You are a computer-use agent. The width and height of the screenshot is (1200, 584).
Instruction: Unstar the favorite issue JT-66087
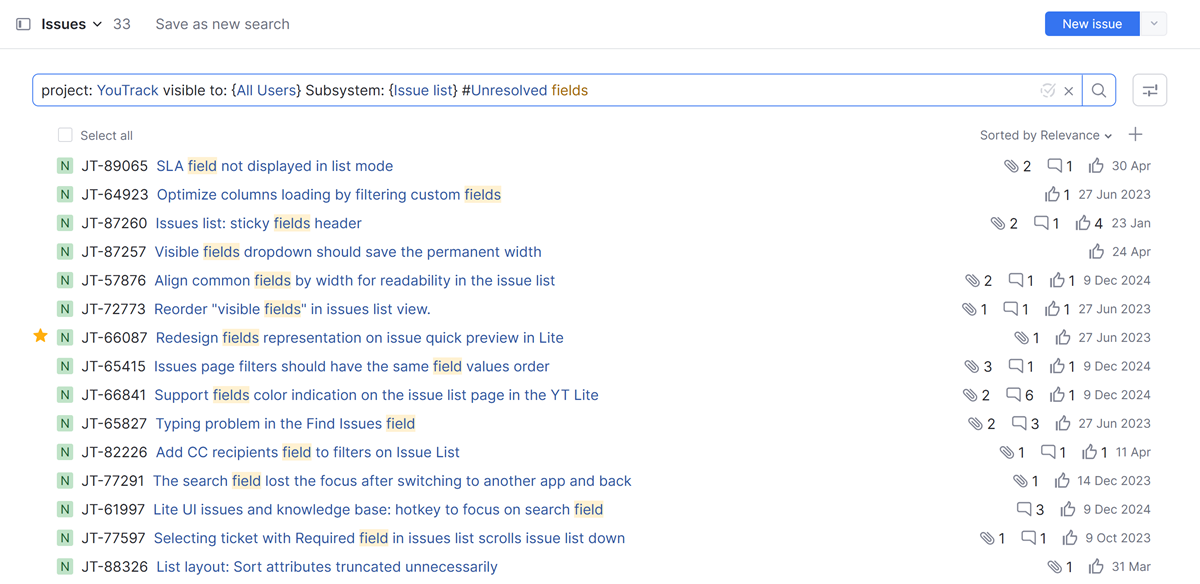(40, 337)
